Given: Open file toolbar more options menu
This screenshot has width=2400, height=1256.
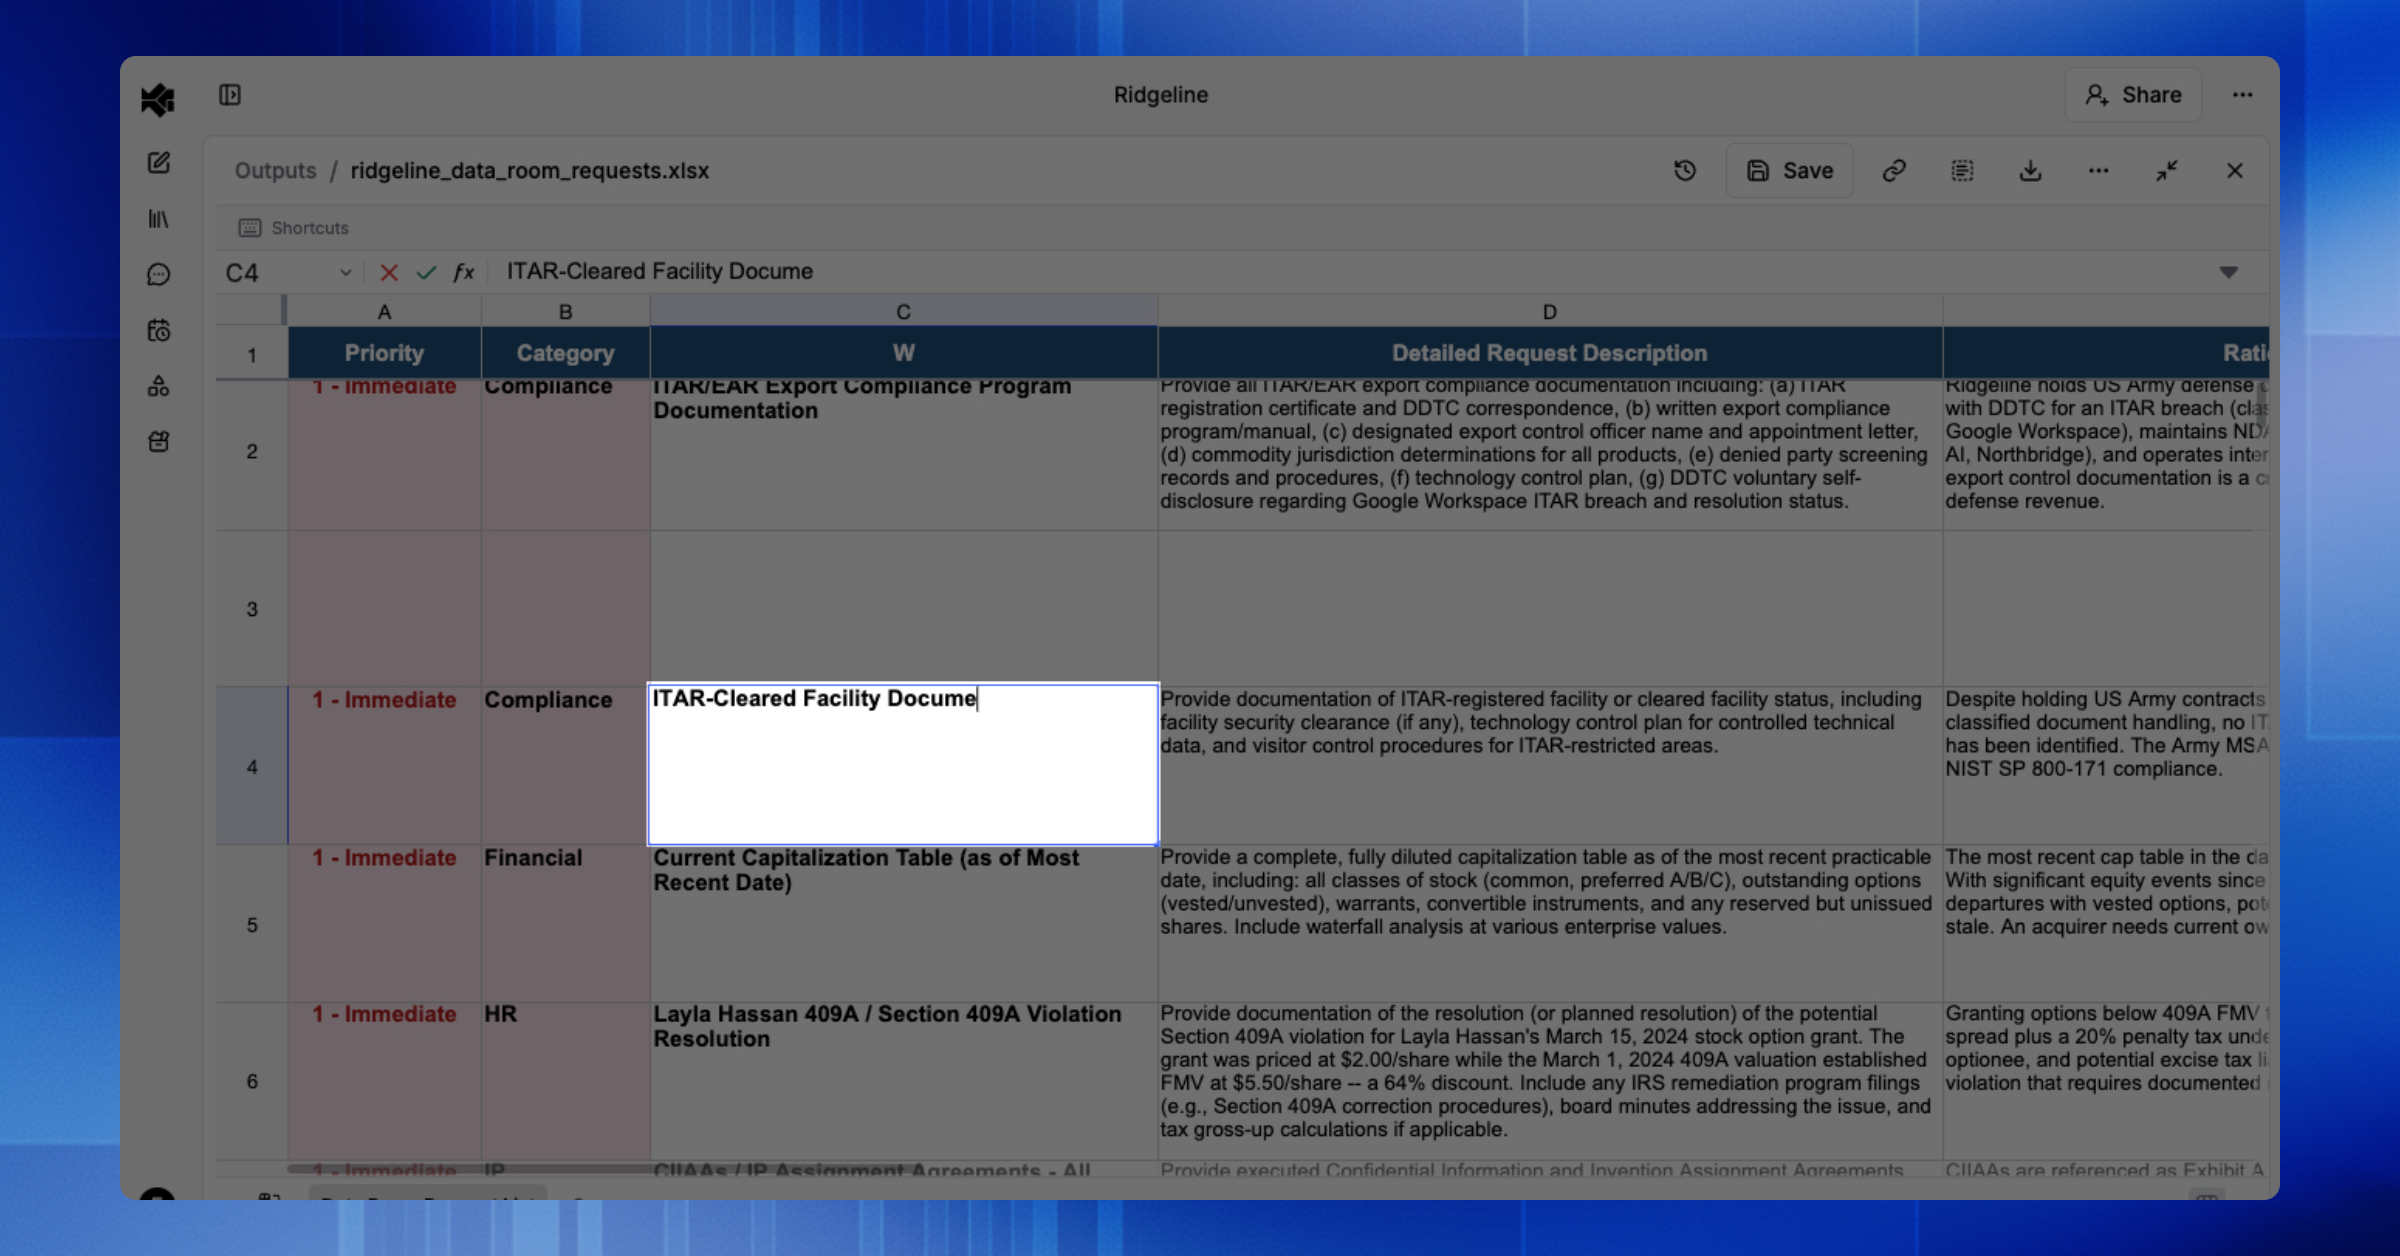Looking at the screenshot, I should pos(2098,171).
